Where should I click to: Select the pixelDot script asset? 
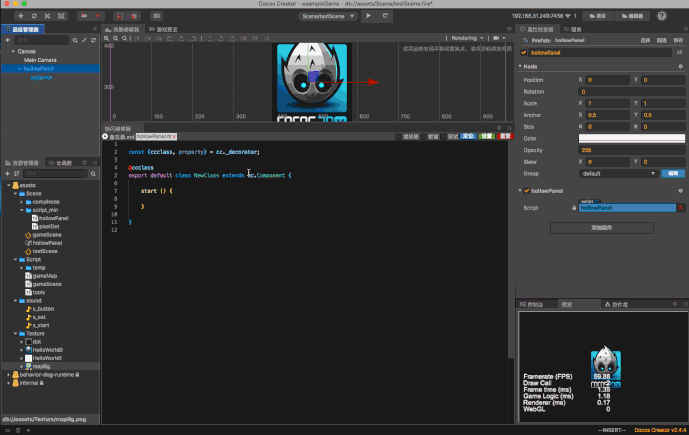point(46,226)
